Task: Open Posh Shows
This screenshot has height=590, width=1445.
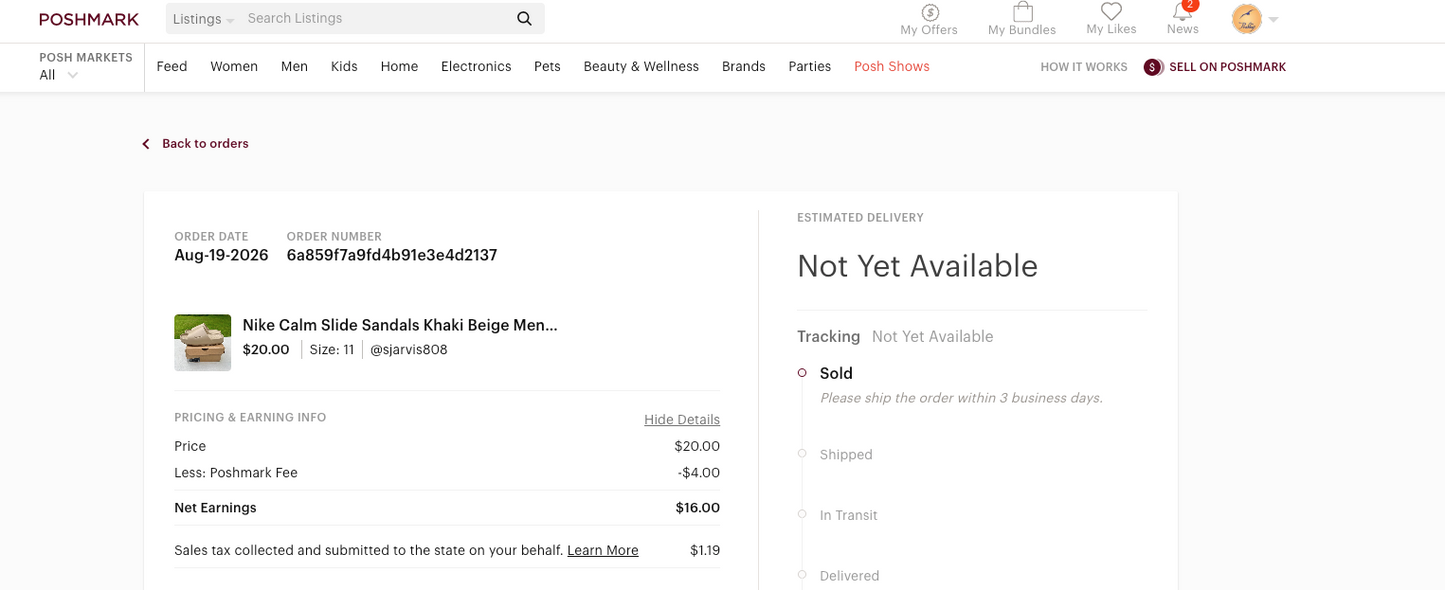Action: pos(892,67)
